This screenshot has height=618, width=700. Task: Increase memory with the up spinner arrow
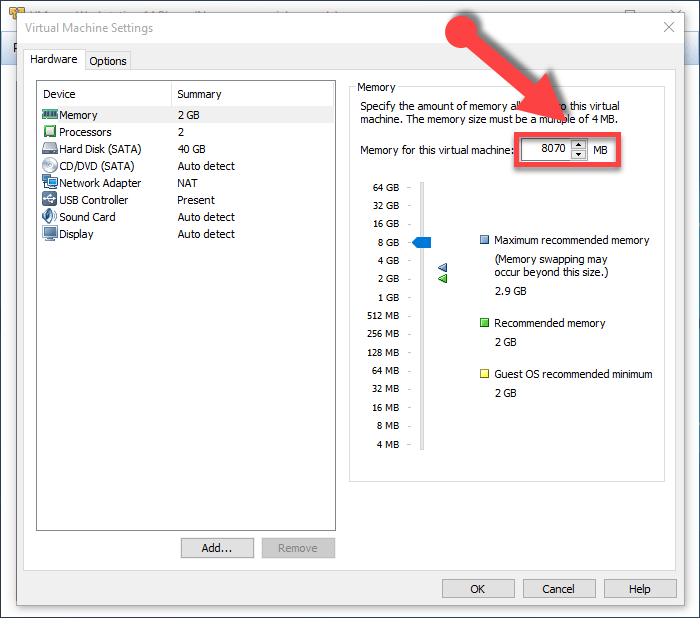pos(578,145)
